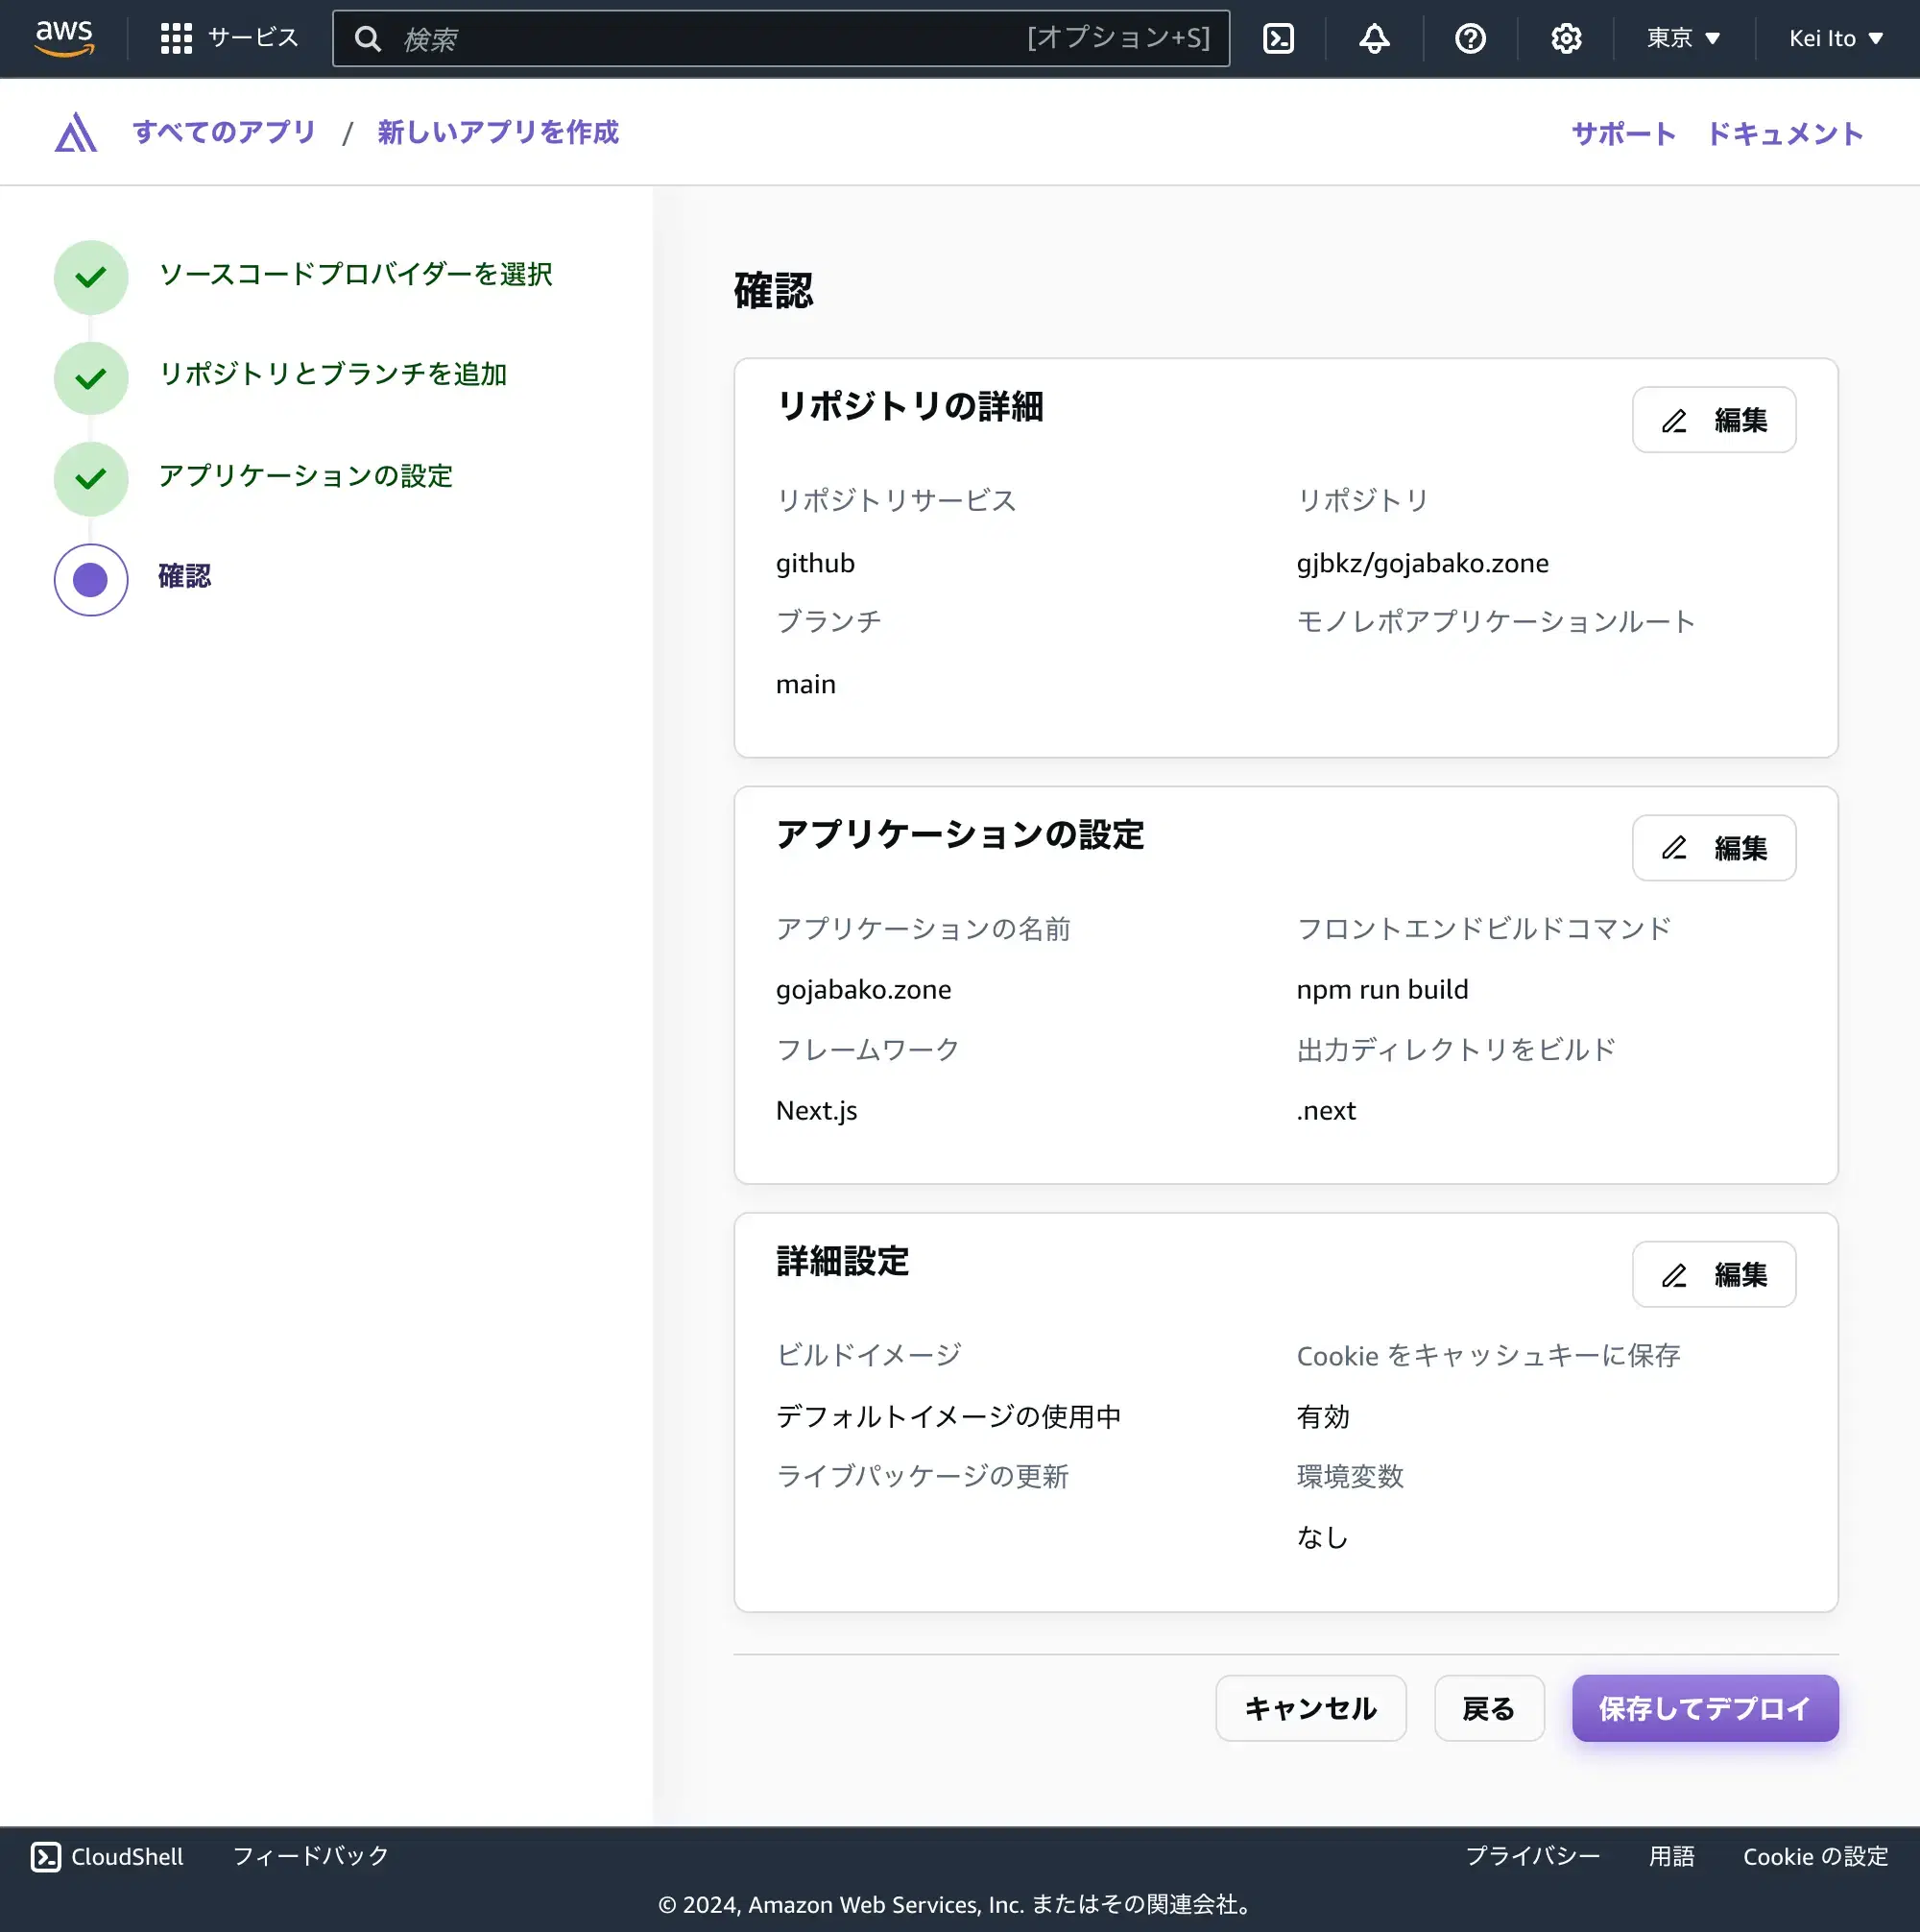Click the main branch value

(x=806, y=685)
